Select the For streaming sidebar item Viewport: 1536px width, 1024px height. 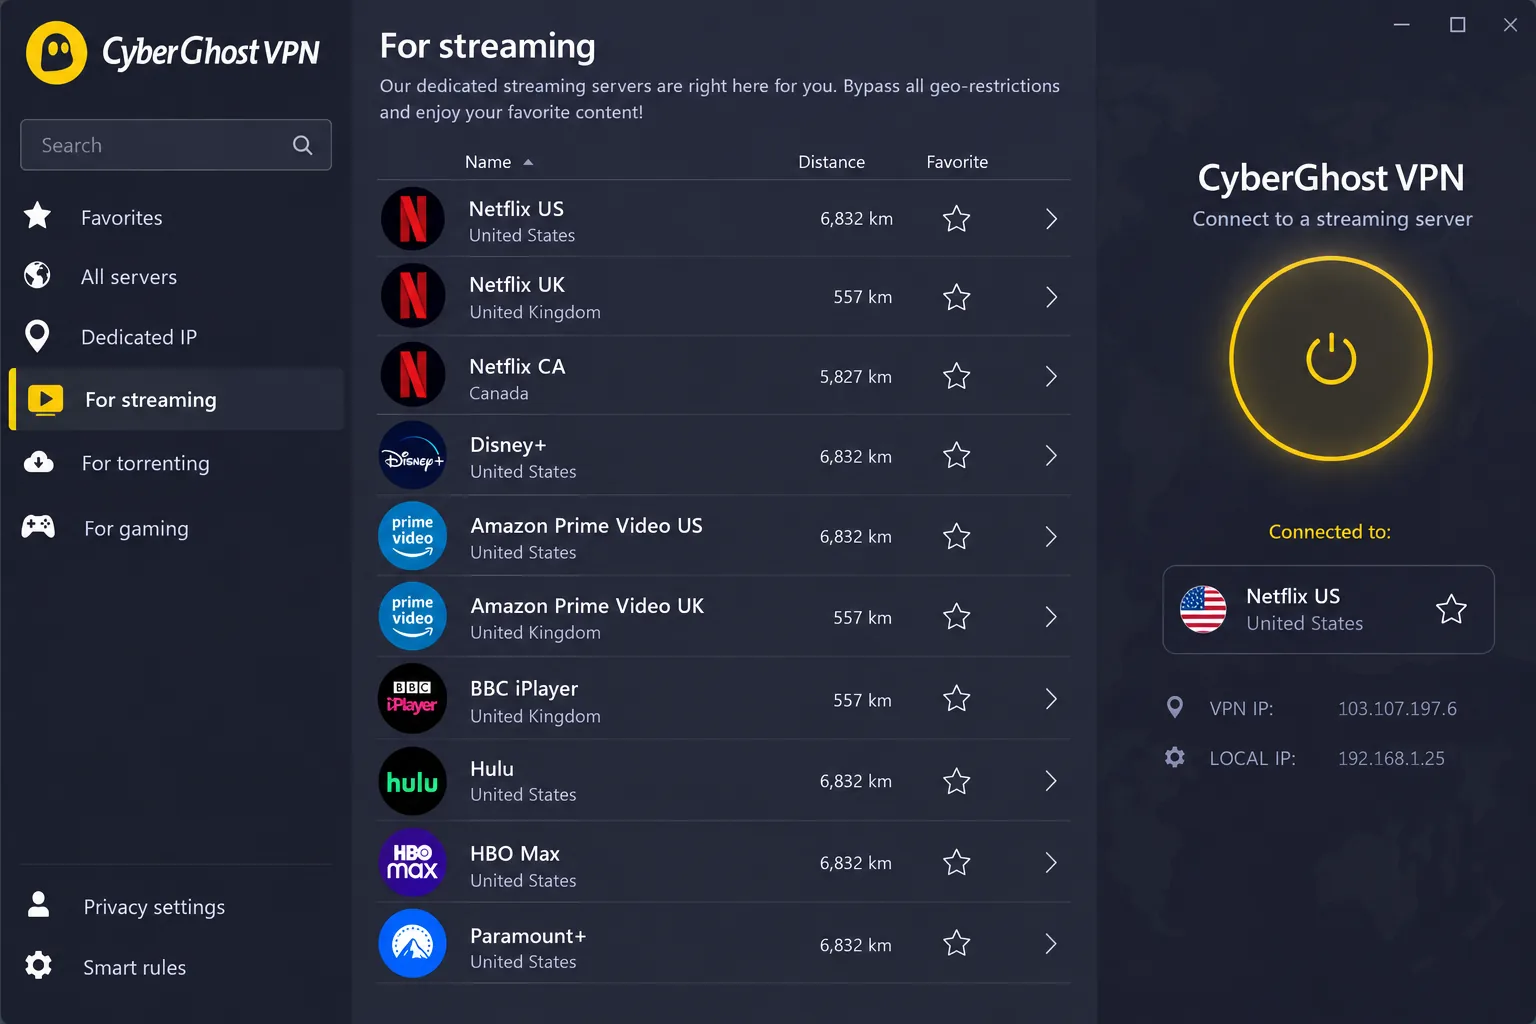(x=176, y=399)
